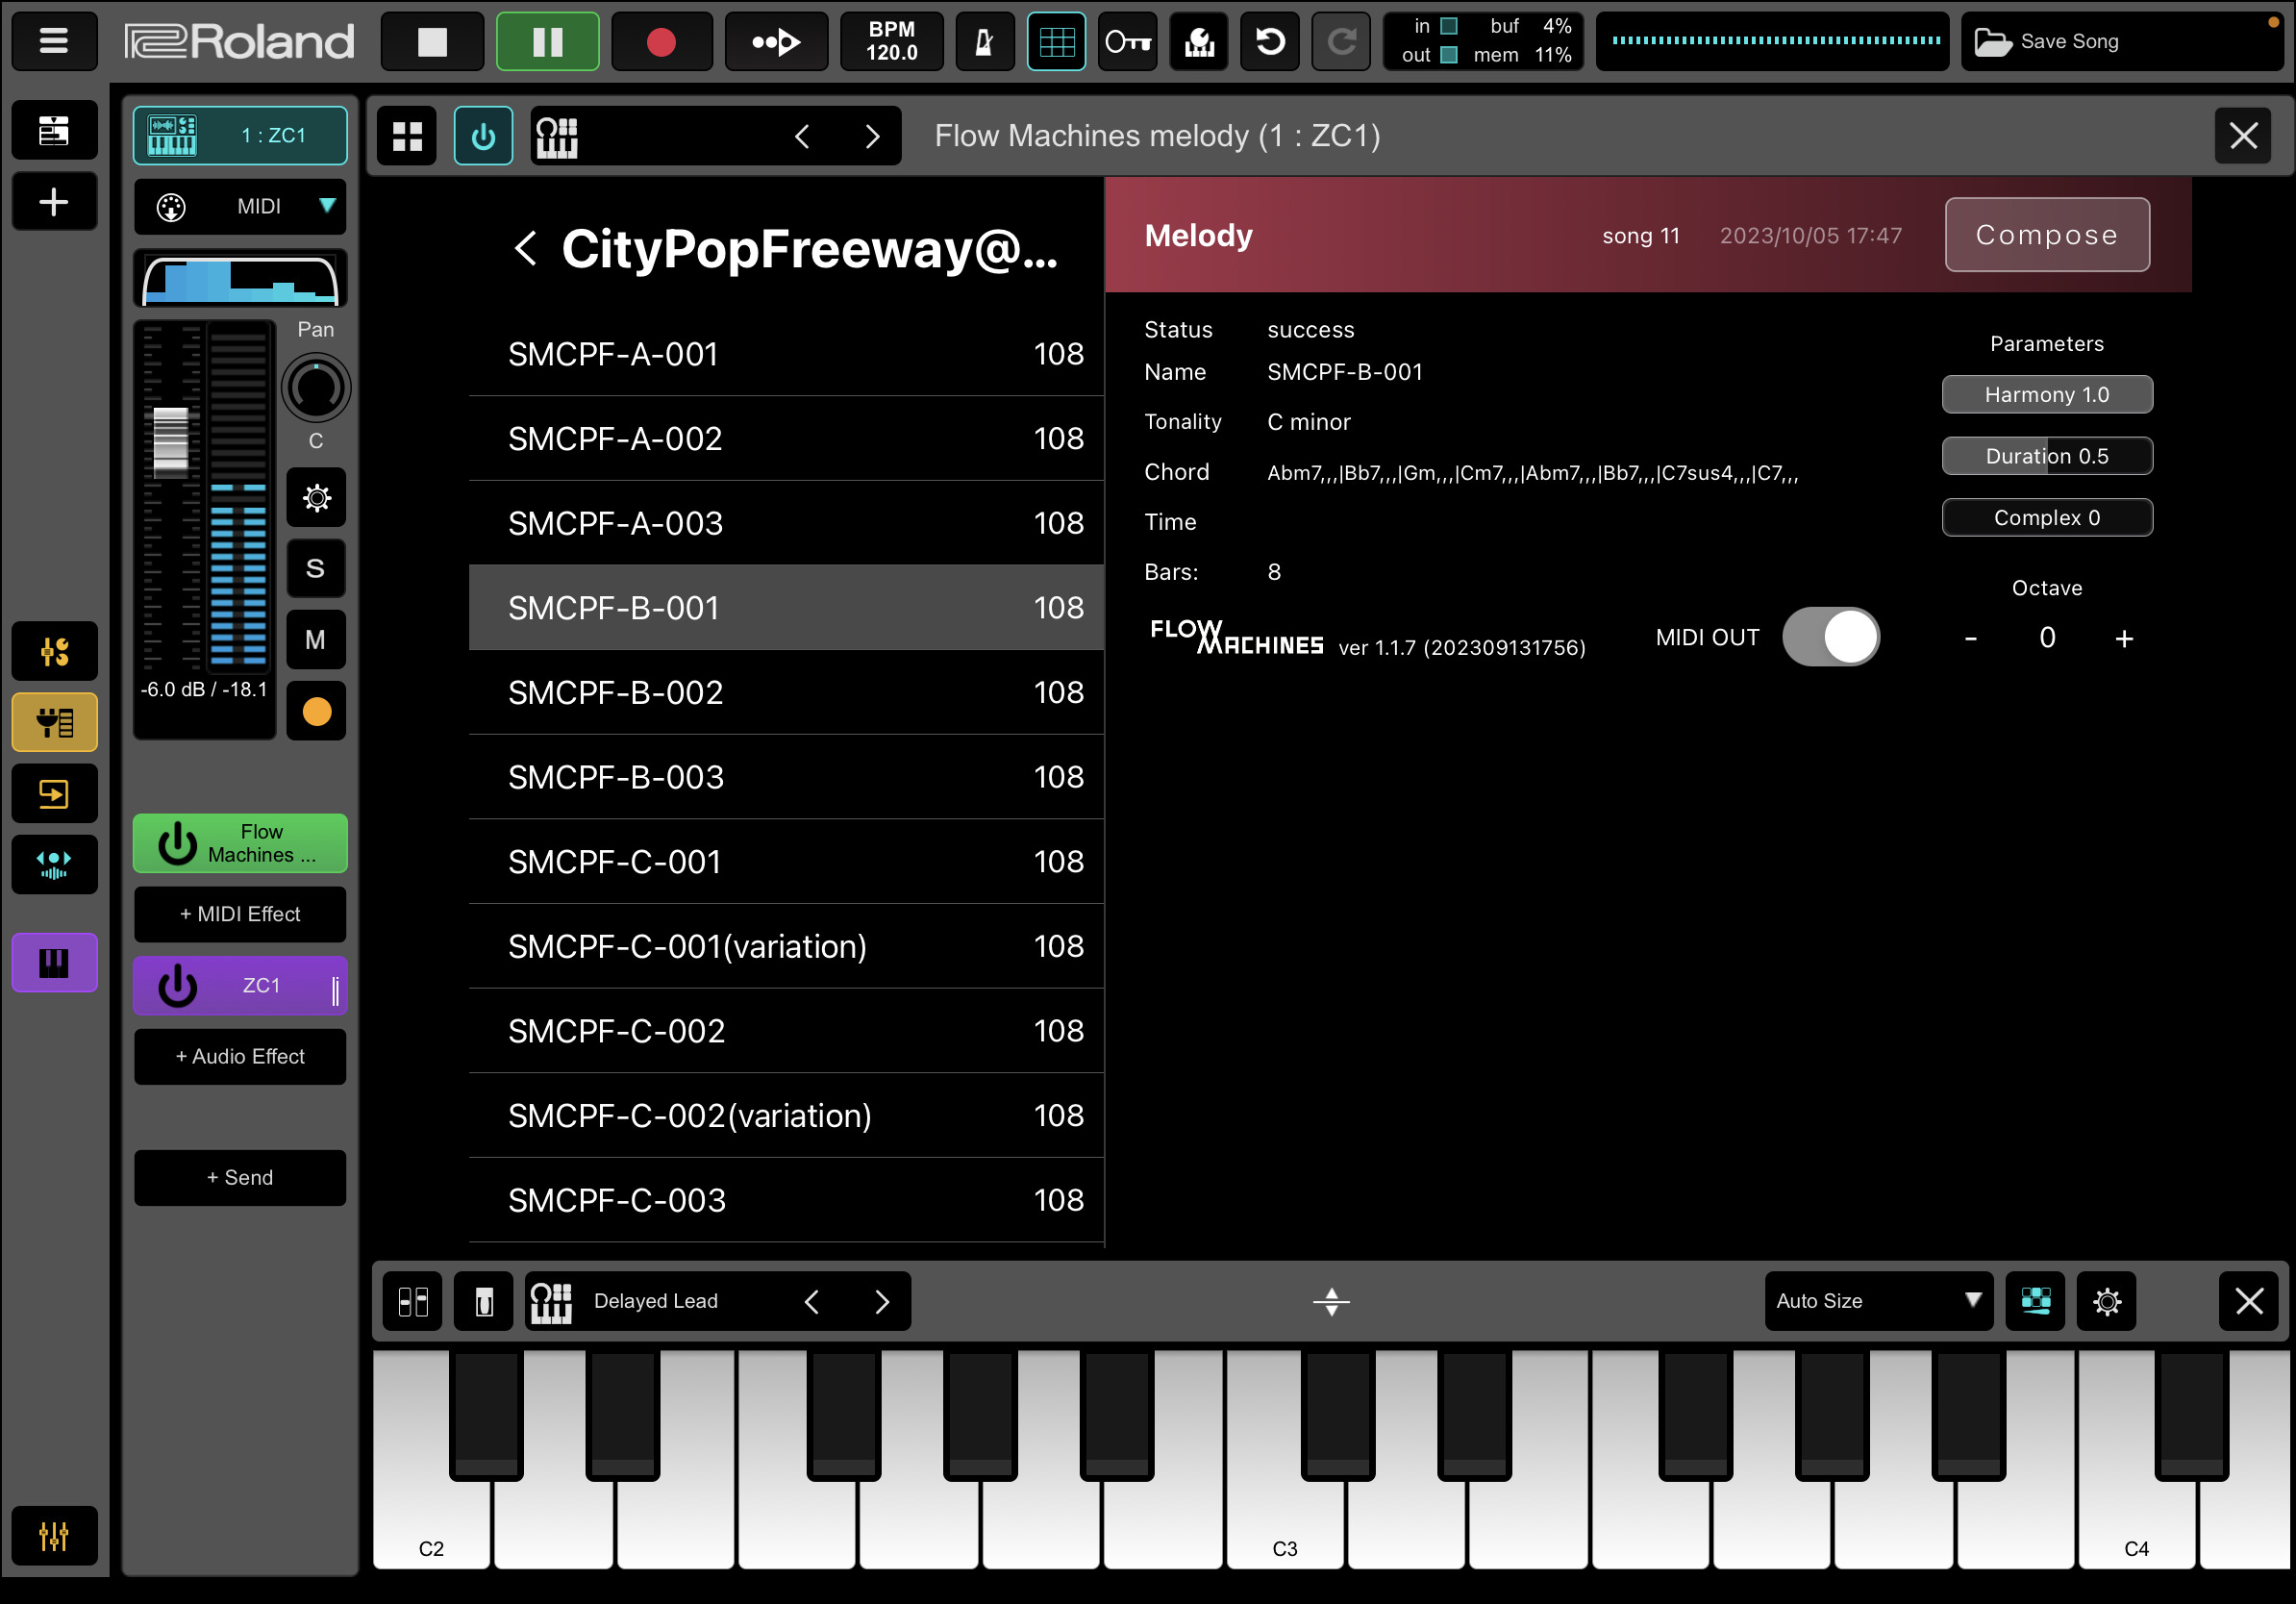Click the step-record dots-and-arrow icon
The height and width of the screenshot is (1604, 2296).
(x=776, y=41)
